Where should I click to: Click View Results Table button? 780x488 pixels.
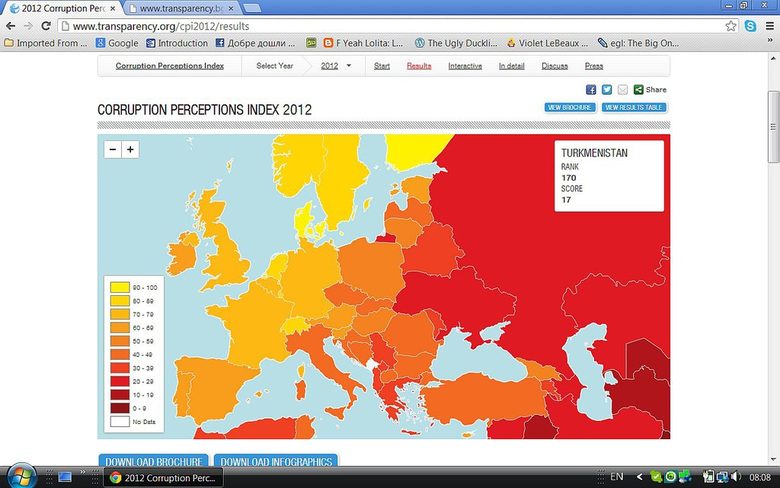(634, 107)
